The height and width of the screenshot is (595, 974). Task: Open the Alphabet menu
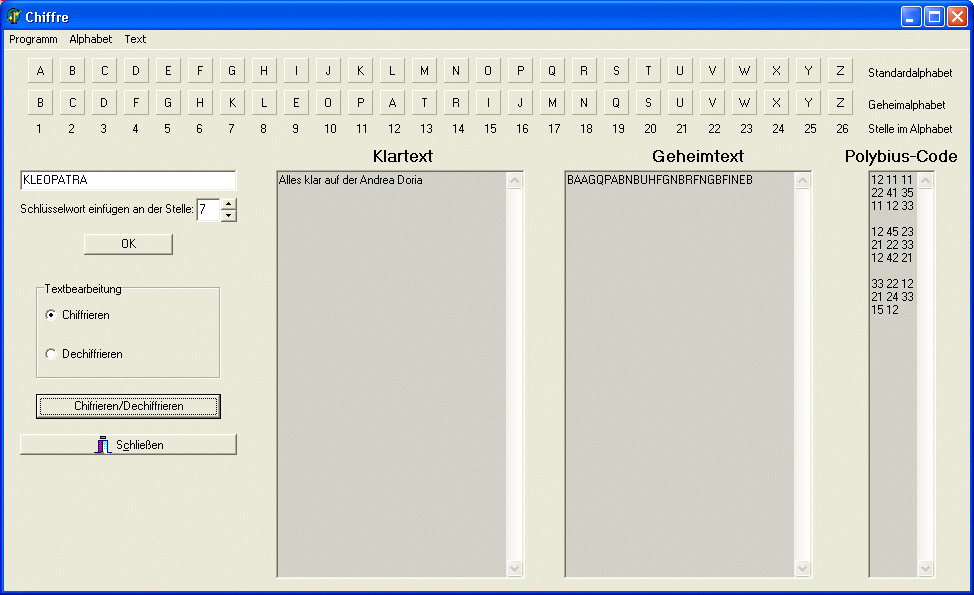coord(91,39)
